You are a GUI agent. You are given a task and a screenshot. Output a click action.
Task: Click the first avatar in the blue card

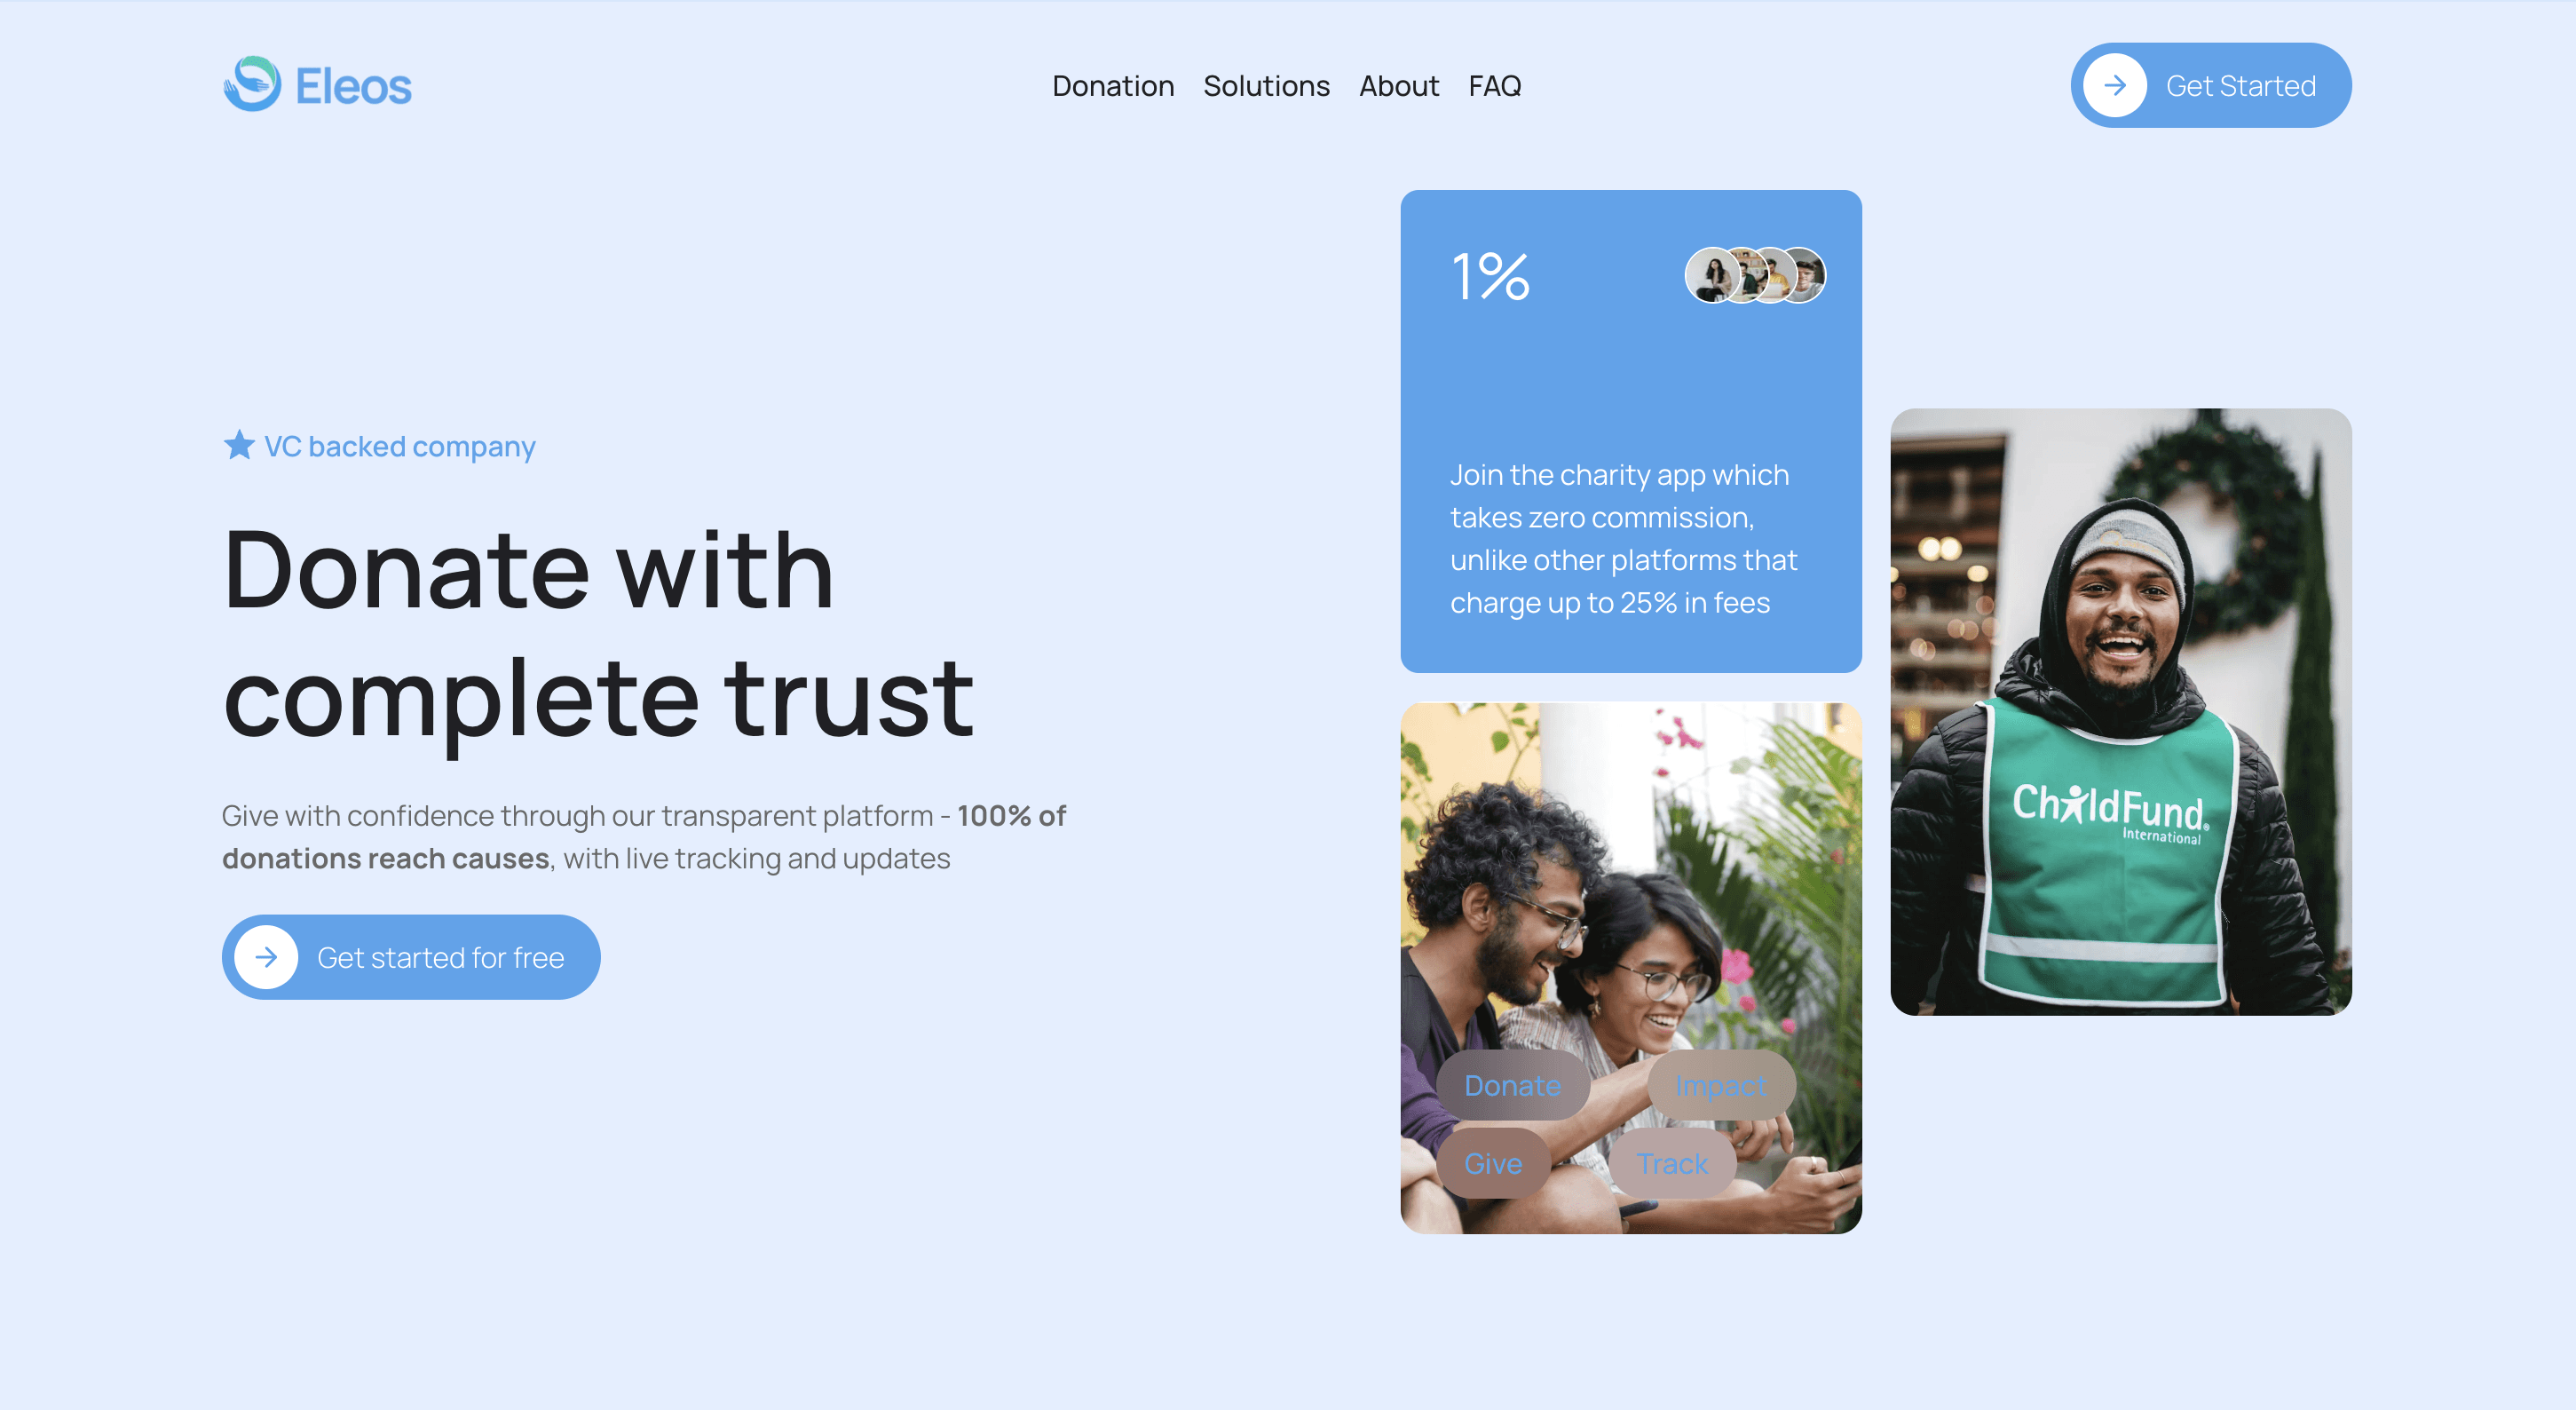click(1711, 275)
